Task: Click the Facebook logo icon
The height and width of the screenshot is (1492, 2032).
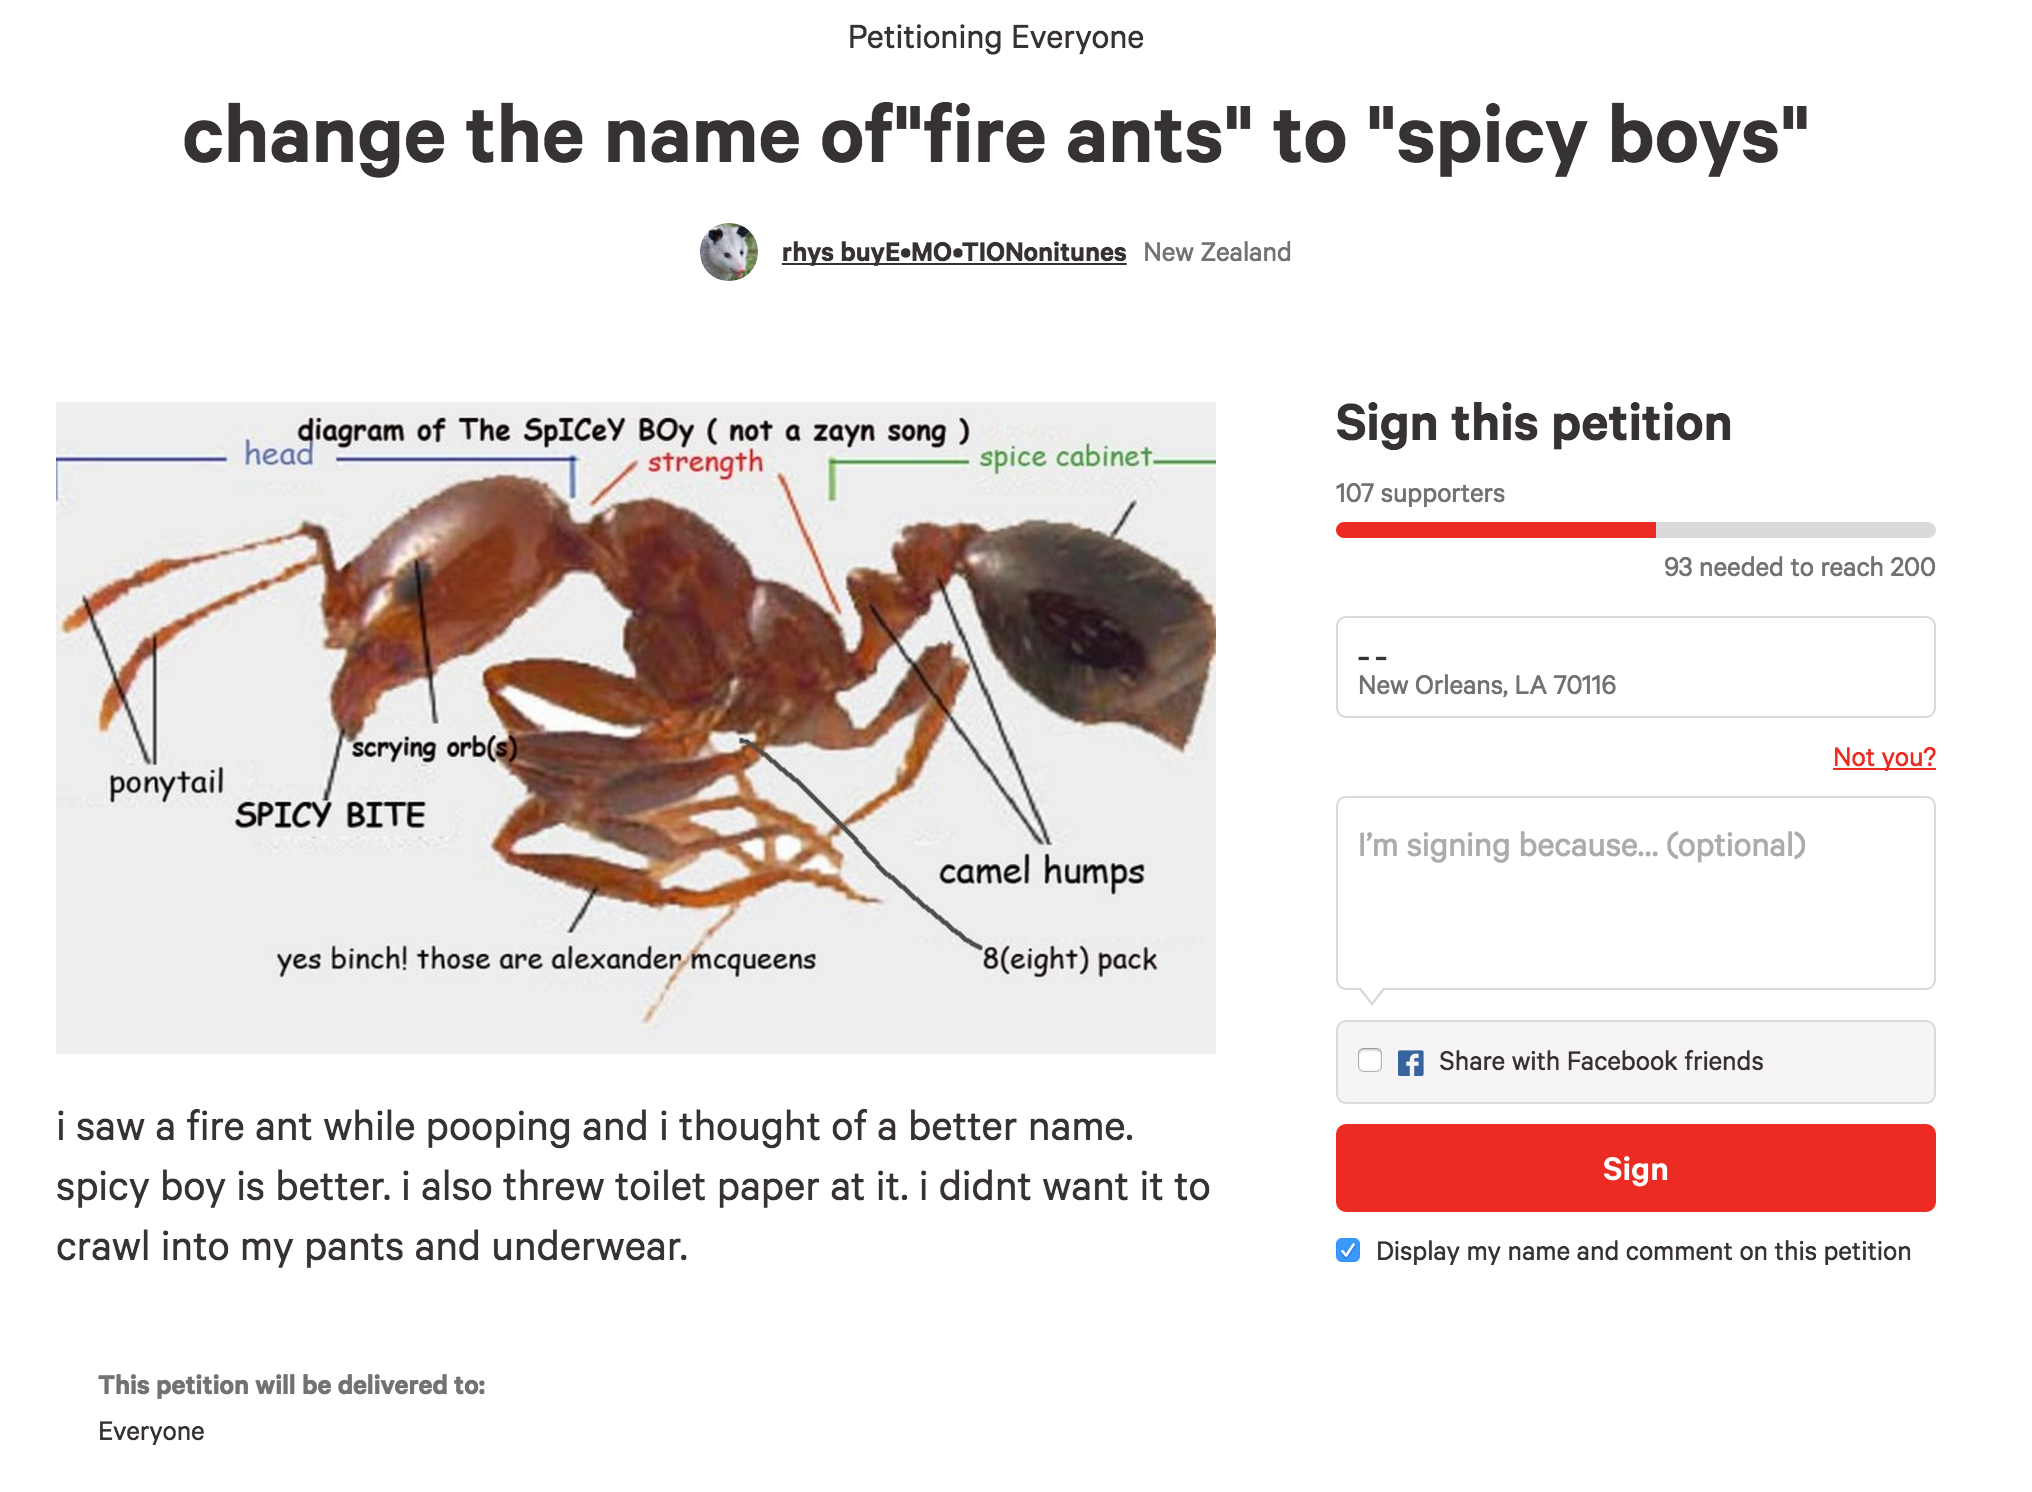Action: [x=1410, y=1062]
